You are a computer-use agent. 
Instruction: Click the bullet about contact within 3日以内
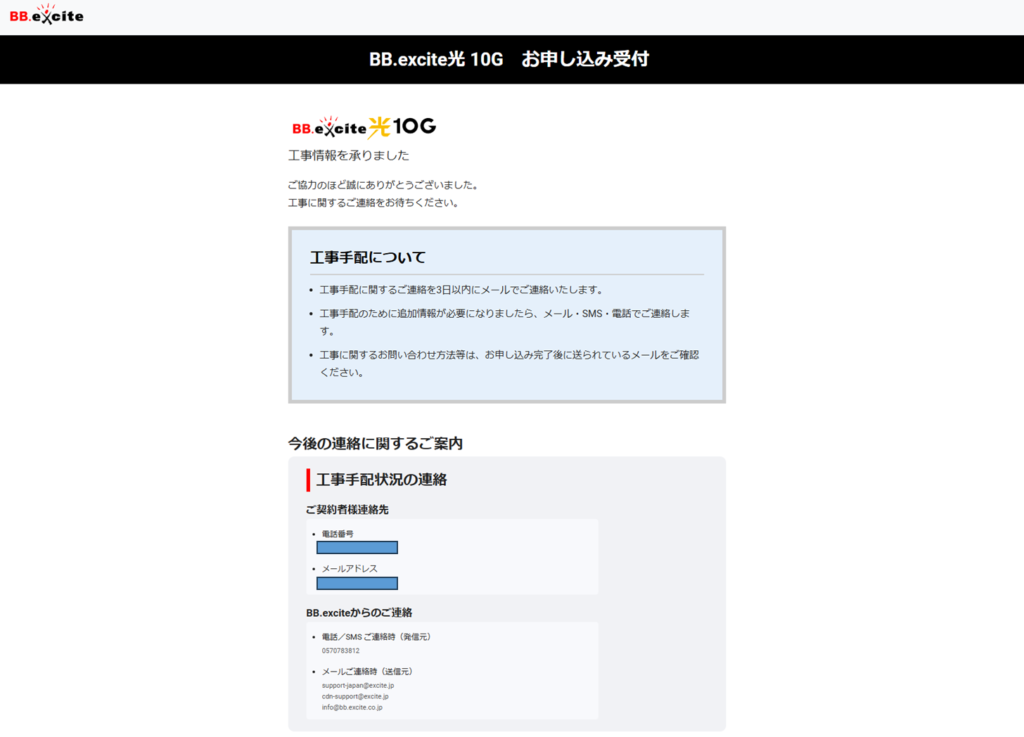(x=461, y=290)
